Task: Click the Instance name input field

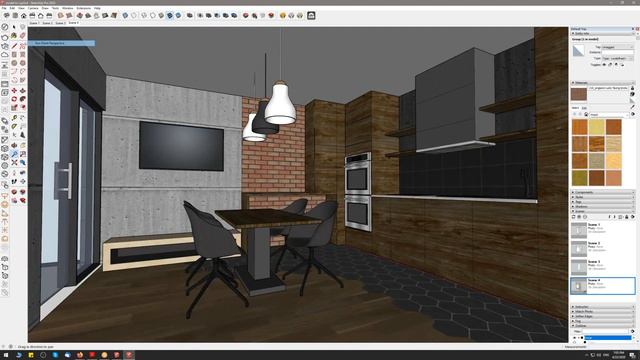Action: click(x=618, y=52)
